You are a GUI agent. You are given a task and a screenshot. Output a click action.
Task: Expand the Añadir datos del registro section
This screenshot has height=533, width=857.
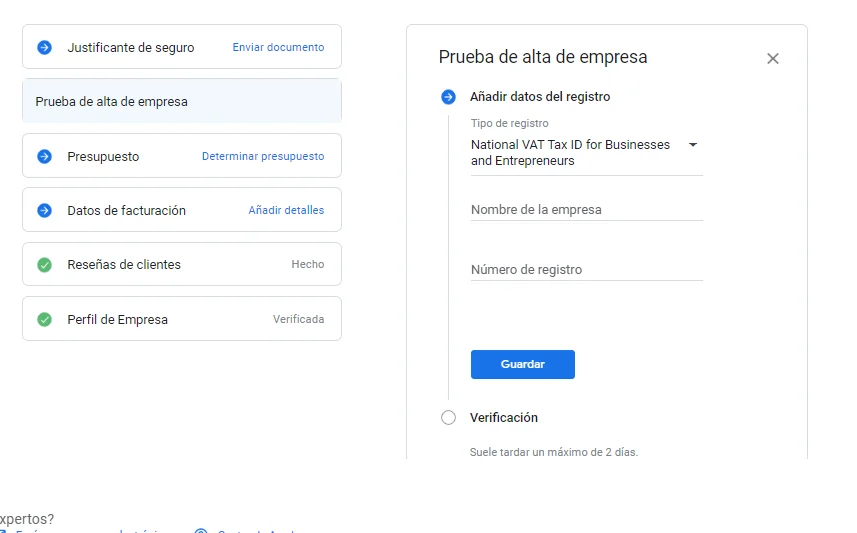(540, 97)
